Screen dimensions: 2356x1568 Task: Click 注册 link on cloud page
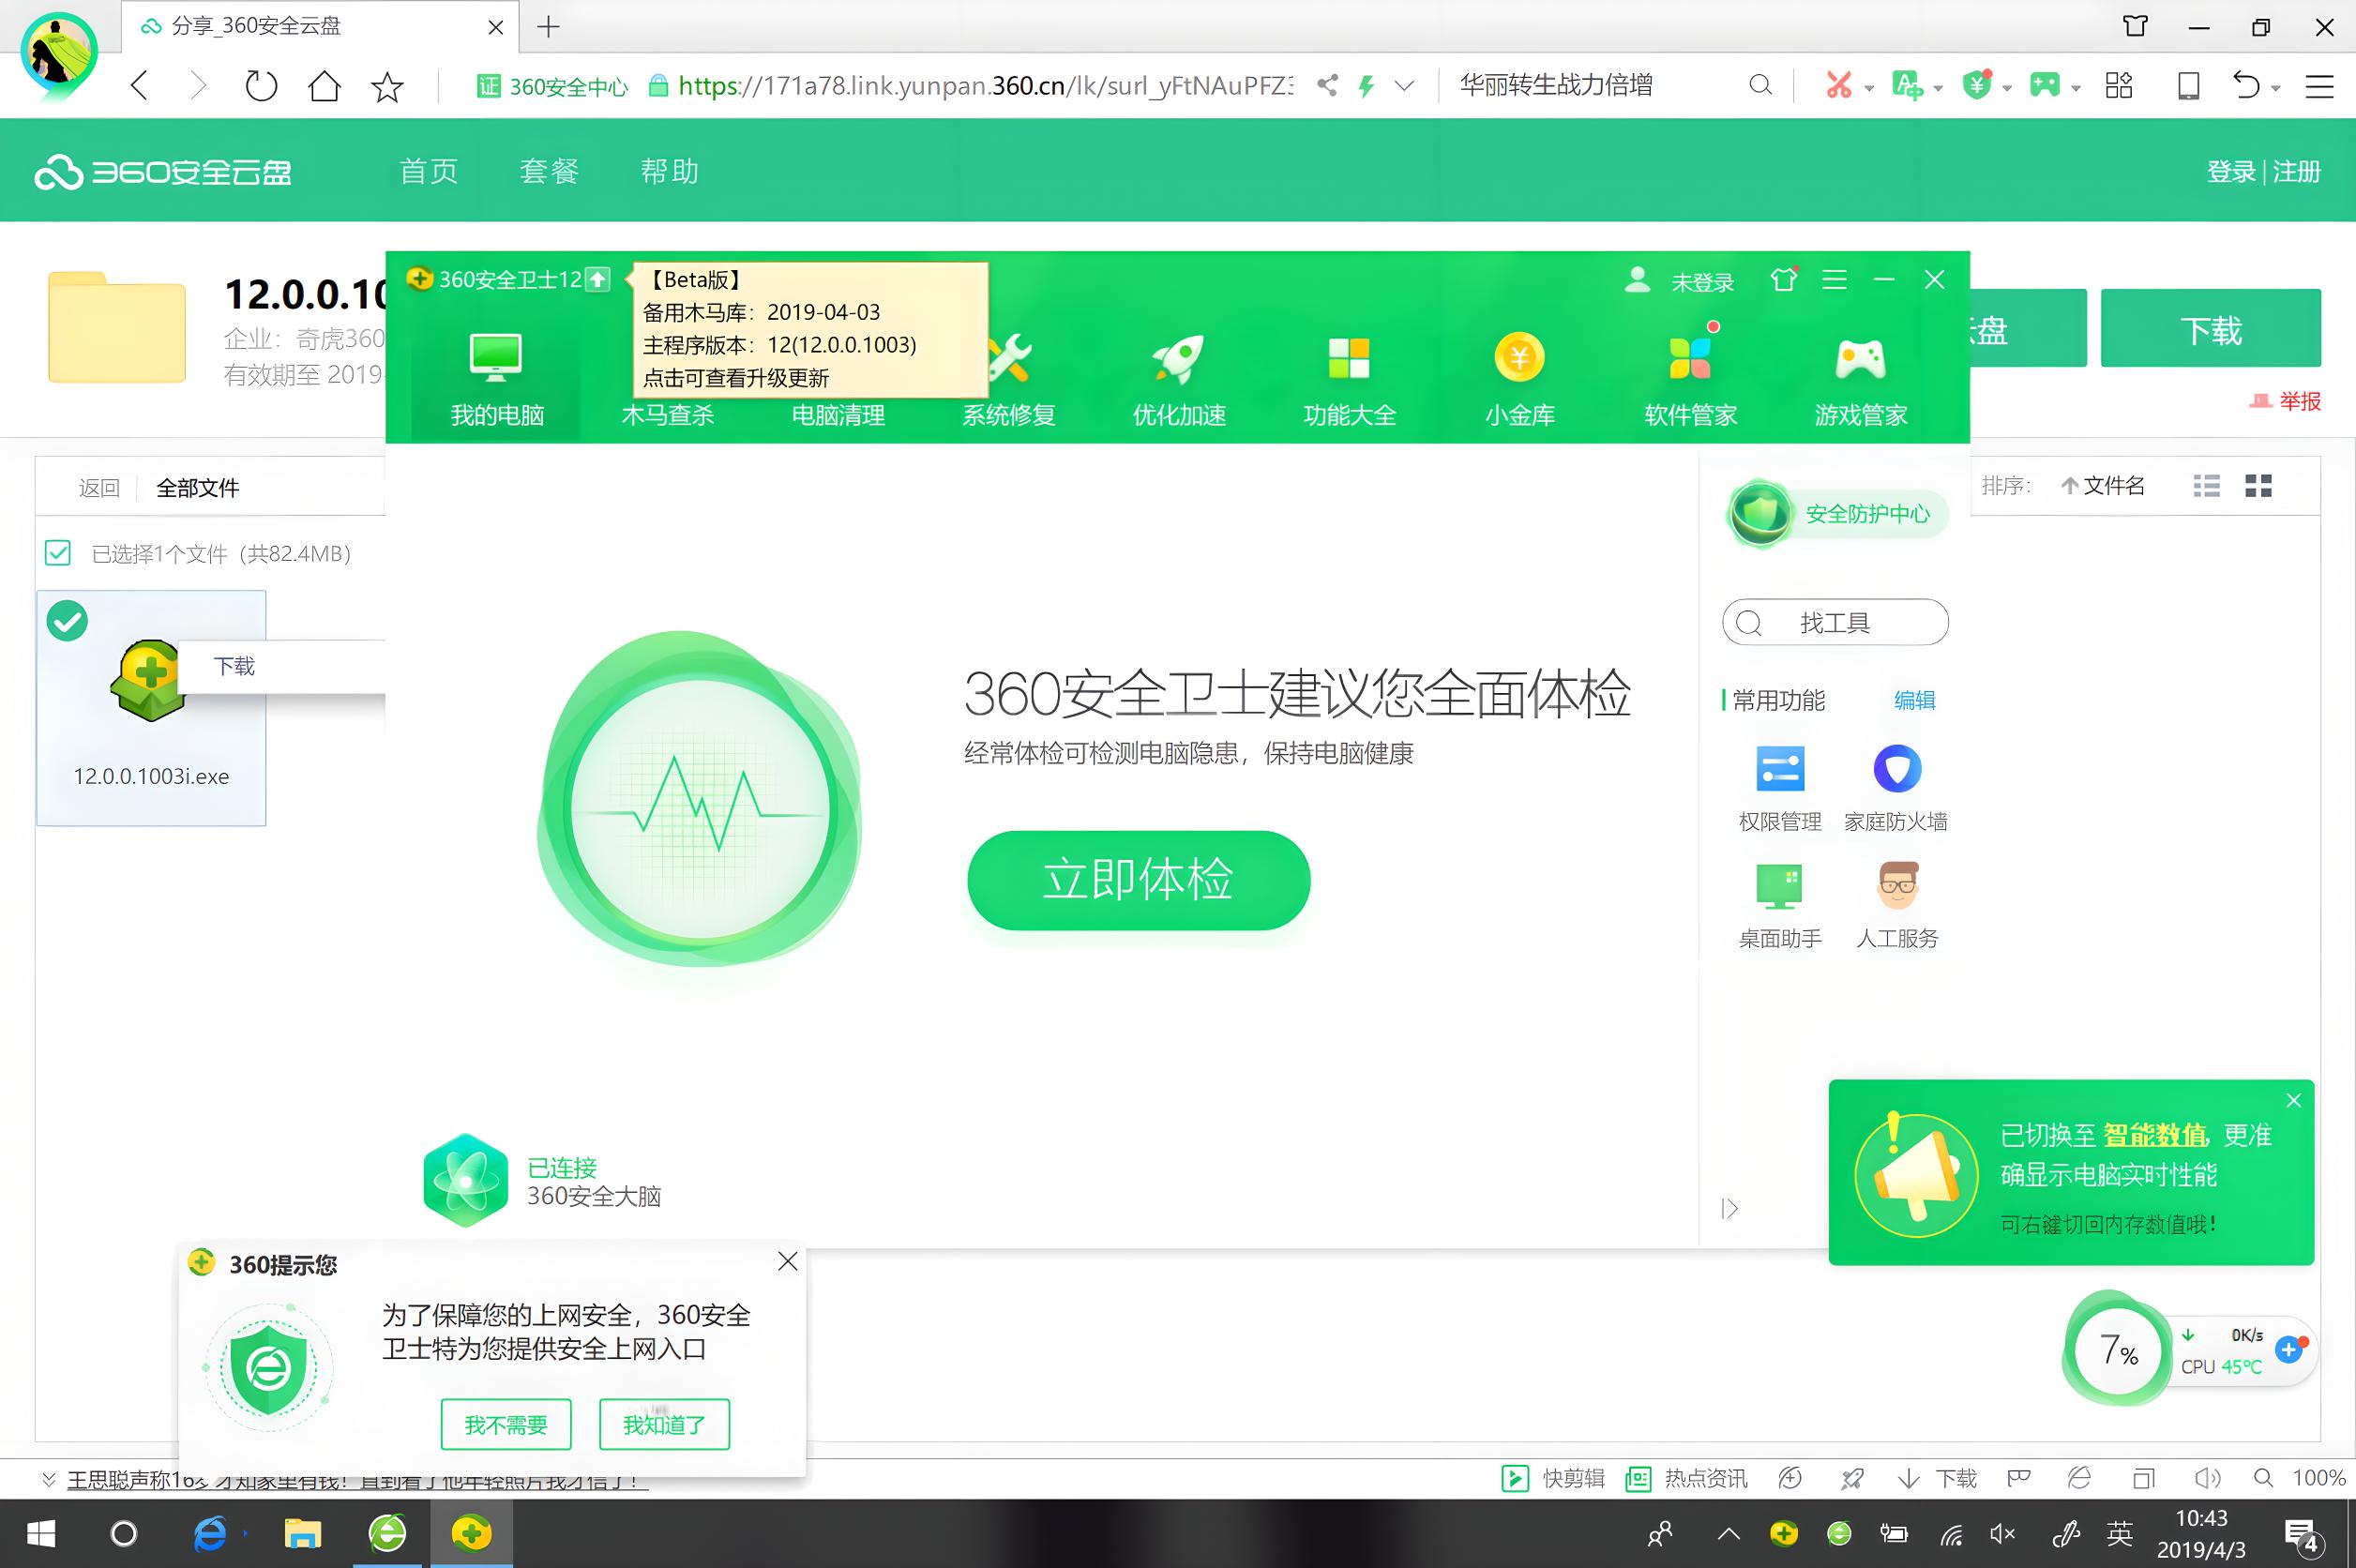[x=2297, y=171]
